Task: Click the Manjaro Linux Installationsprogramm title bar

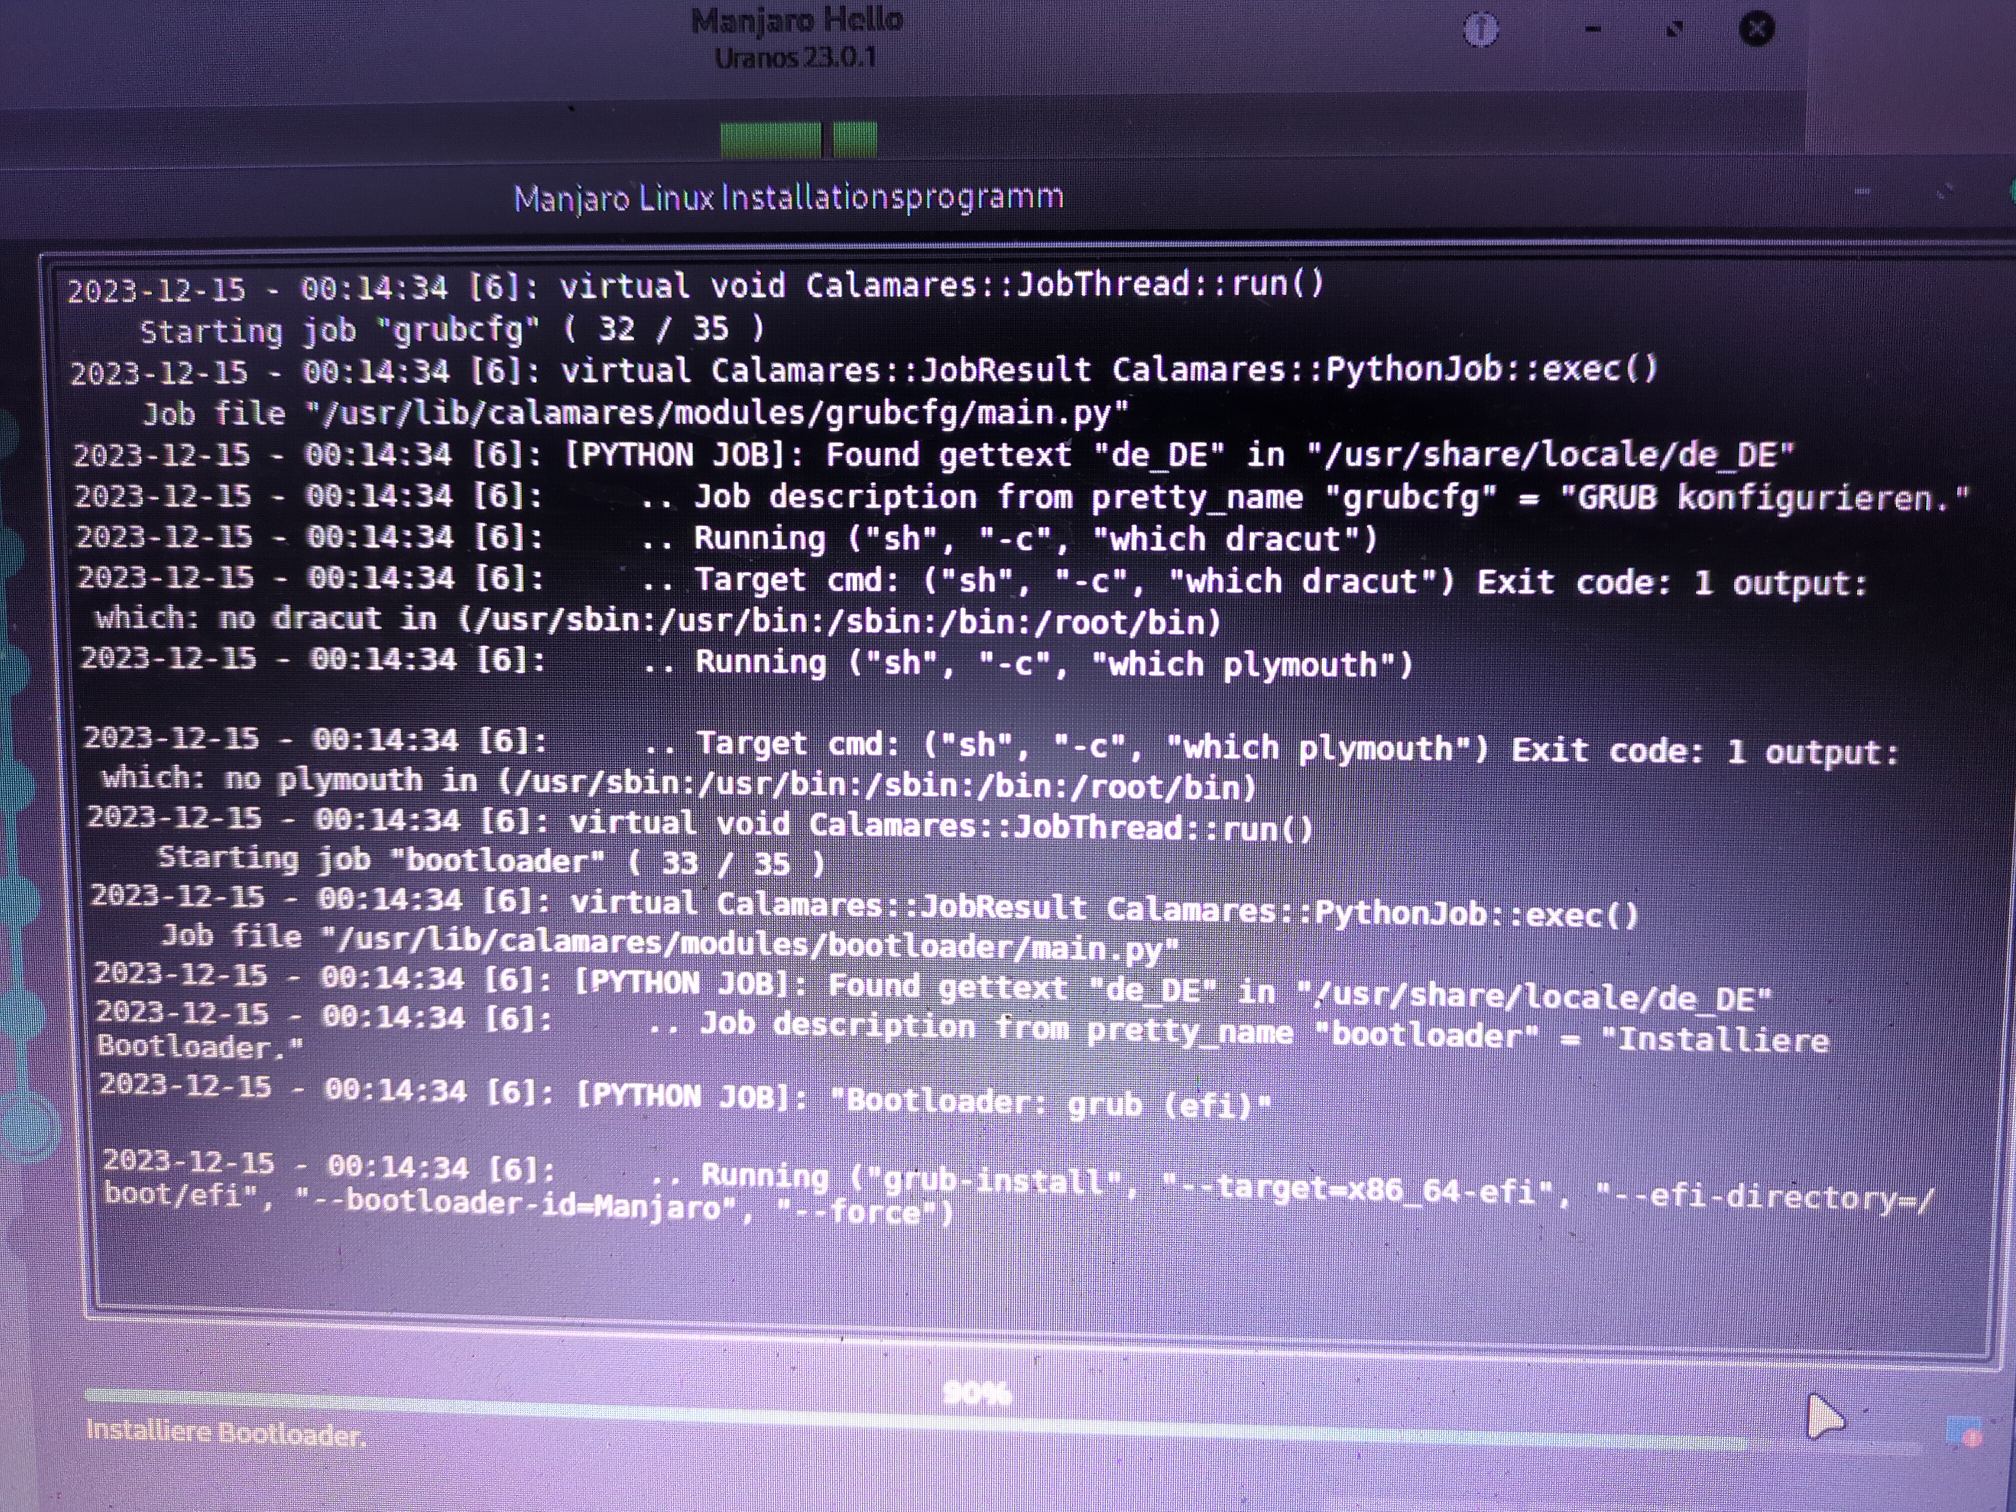Action: tap(788, 197)
